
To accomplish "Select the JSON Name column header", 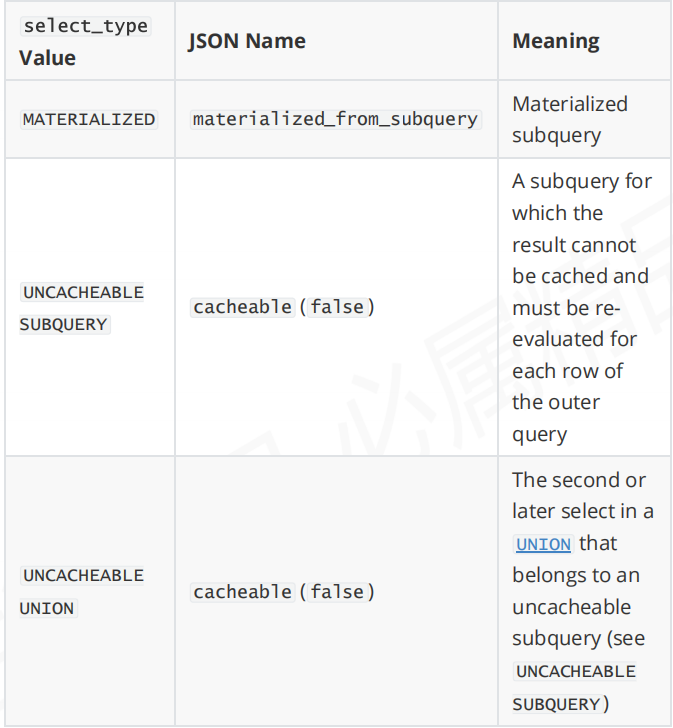I will click(x=247, y=41).
